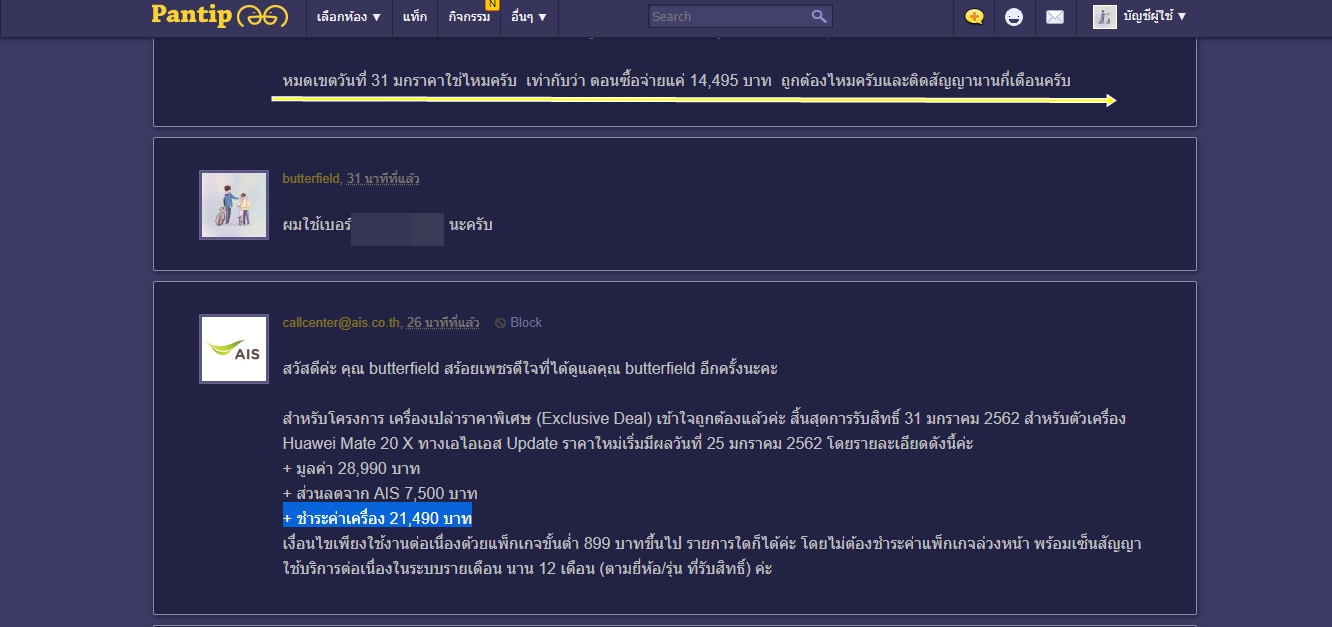Open the yellow chat bubble notifications icon

pyautogui.click(x=974, y=17)
